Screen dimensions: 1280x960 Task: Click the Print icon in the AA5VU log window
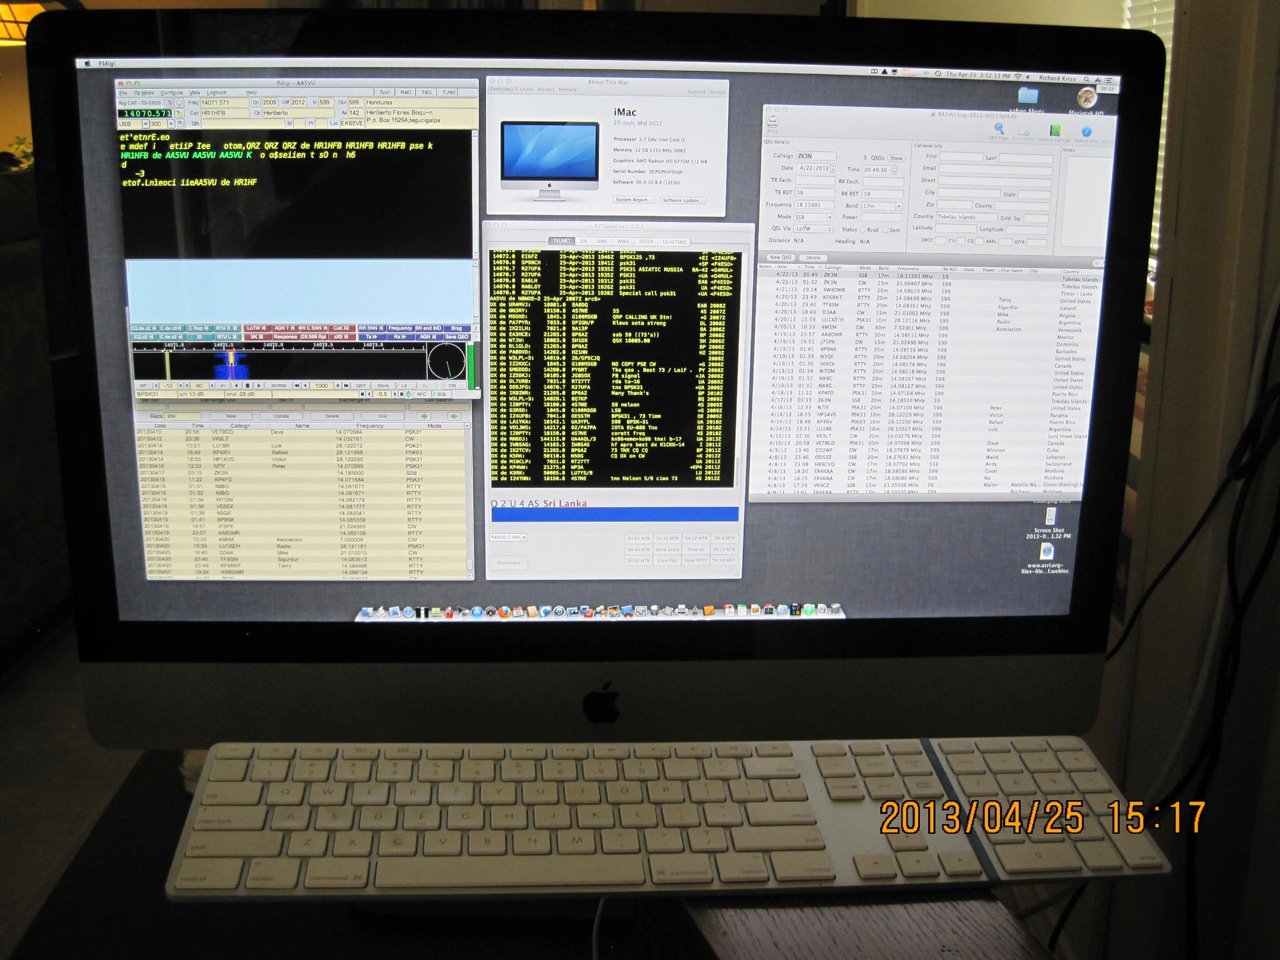click(772, 123)
